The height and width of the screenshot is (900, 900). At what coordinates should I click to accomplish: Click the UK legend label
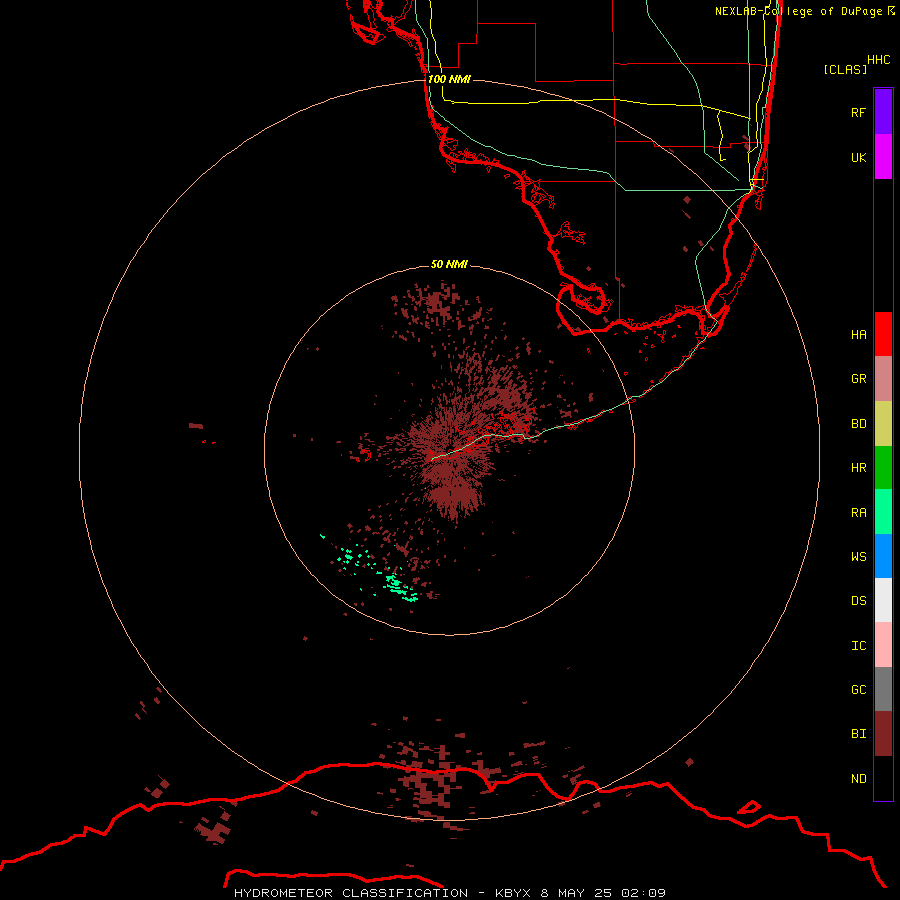coord(858,157)
